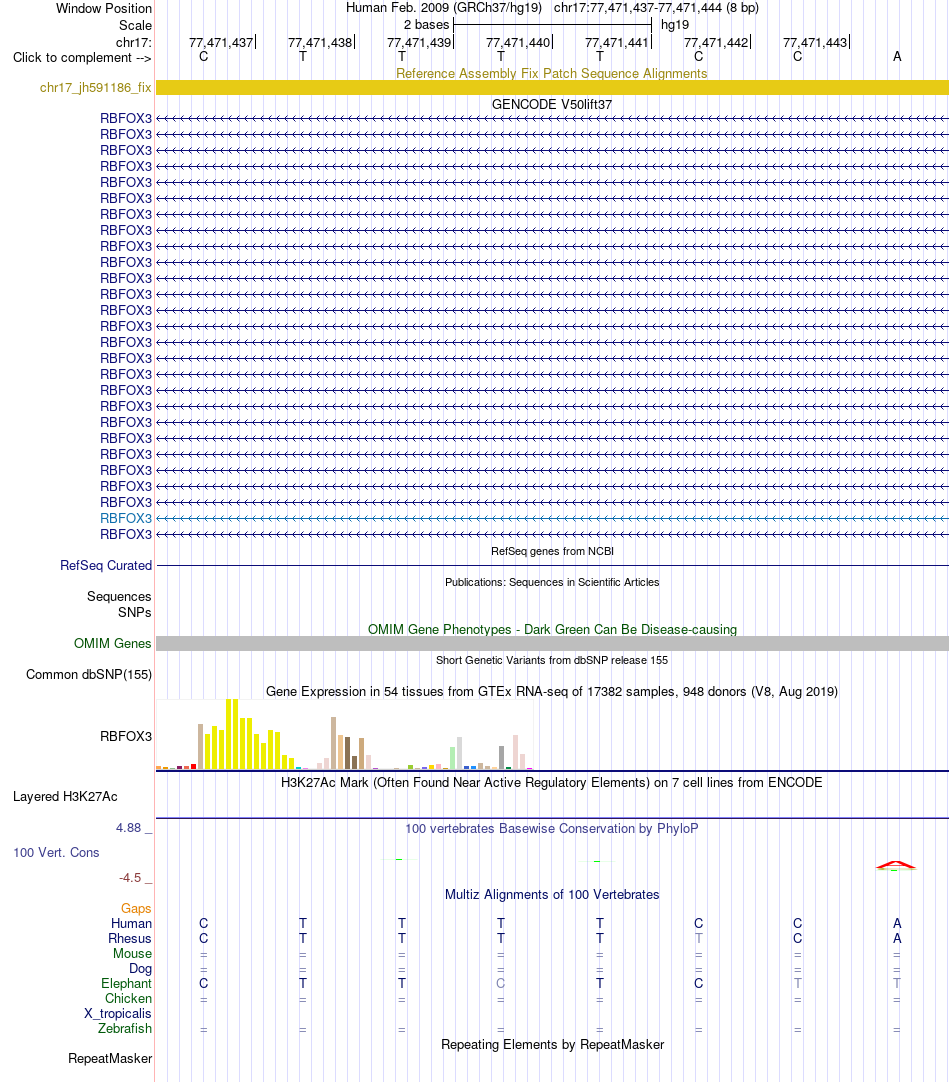Screen dimensions: 950x1082
Task: Open the GTEx 'Gene Expression in 54 tissues' title
Action: [x=552, y=691]
